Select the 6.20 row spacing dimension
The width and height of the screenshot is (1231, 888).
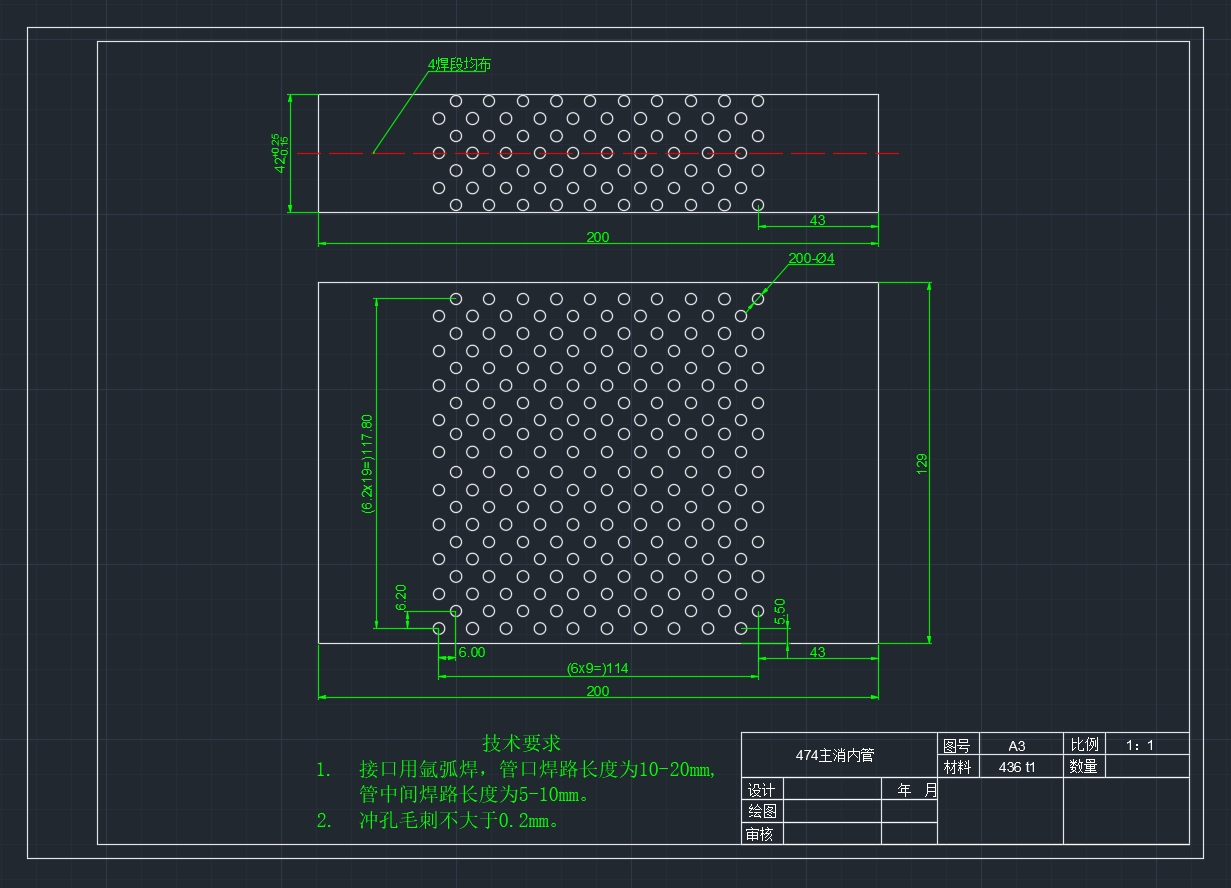coord(401,597)
